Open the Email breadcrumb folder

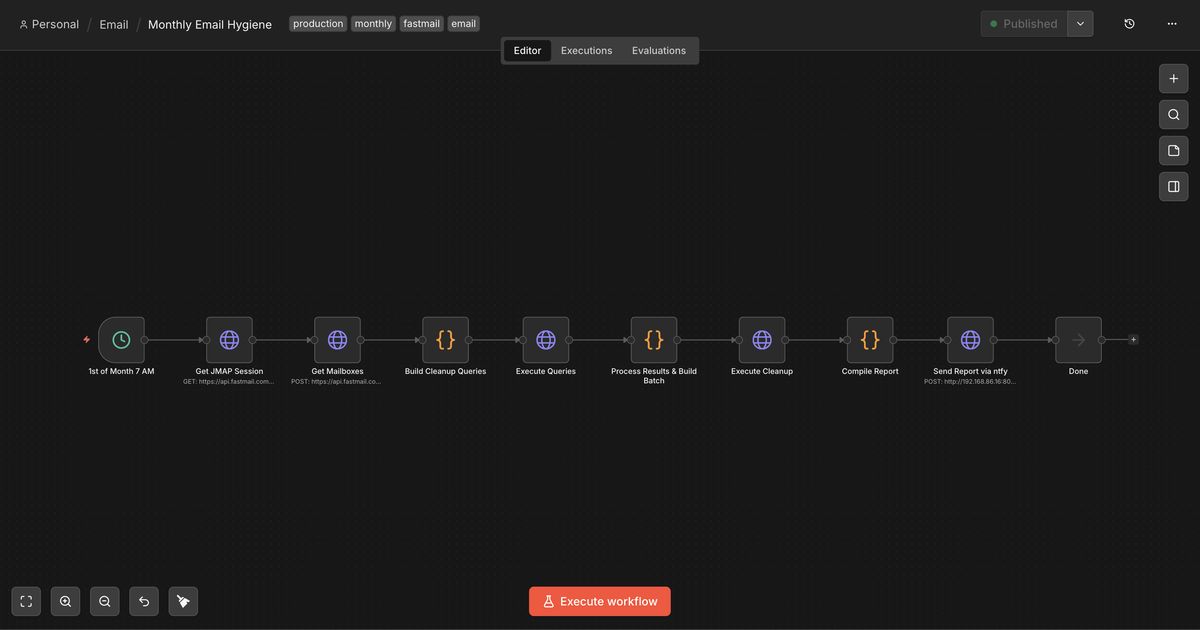pyautogui.click(x=113, y=24)
